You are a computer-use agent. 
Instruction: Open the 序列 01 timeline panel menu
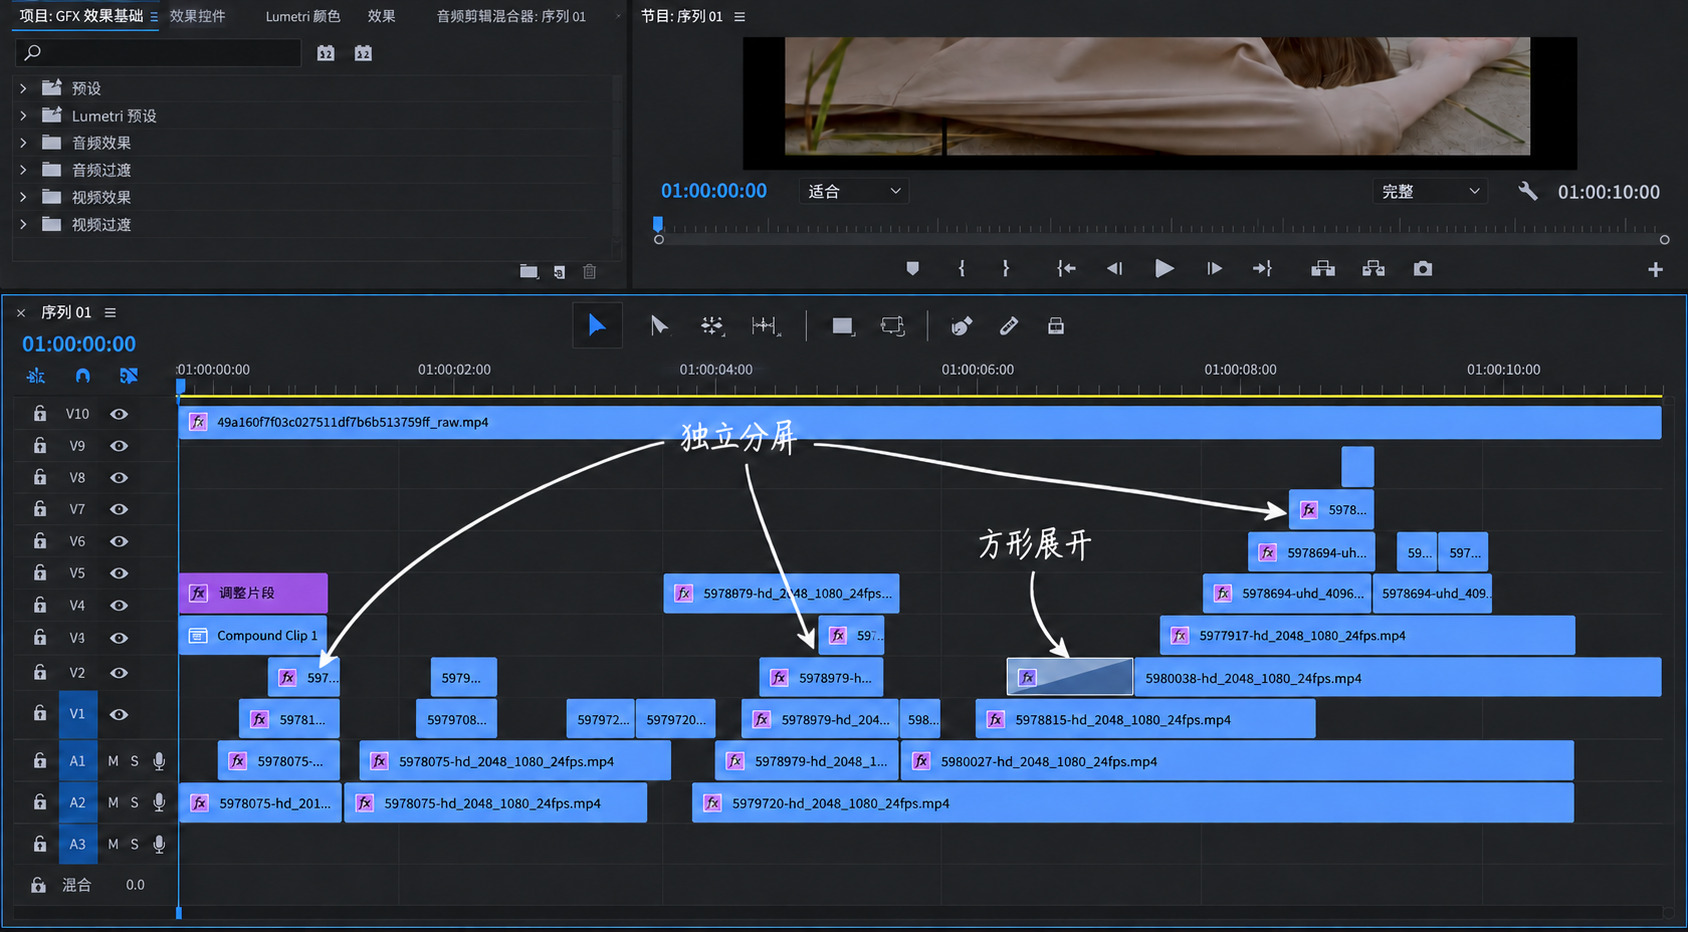point(110,313)
